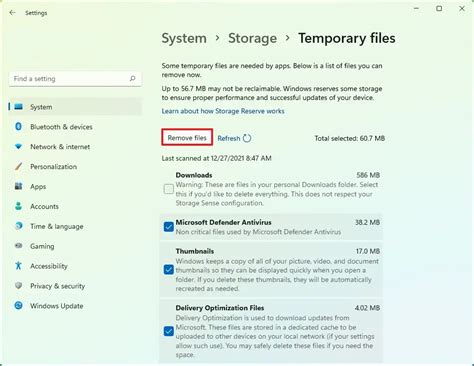Click the 4.02 MB Delivery Optimization size
The height and width of the screenshot is (366, 474).
(367, 308)
